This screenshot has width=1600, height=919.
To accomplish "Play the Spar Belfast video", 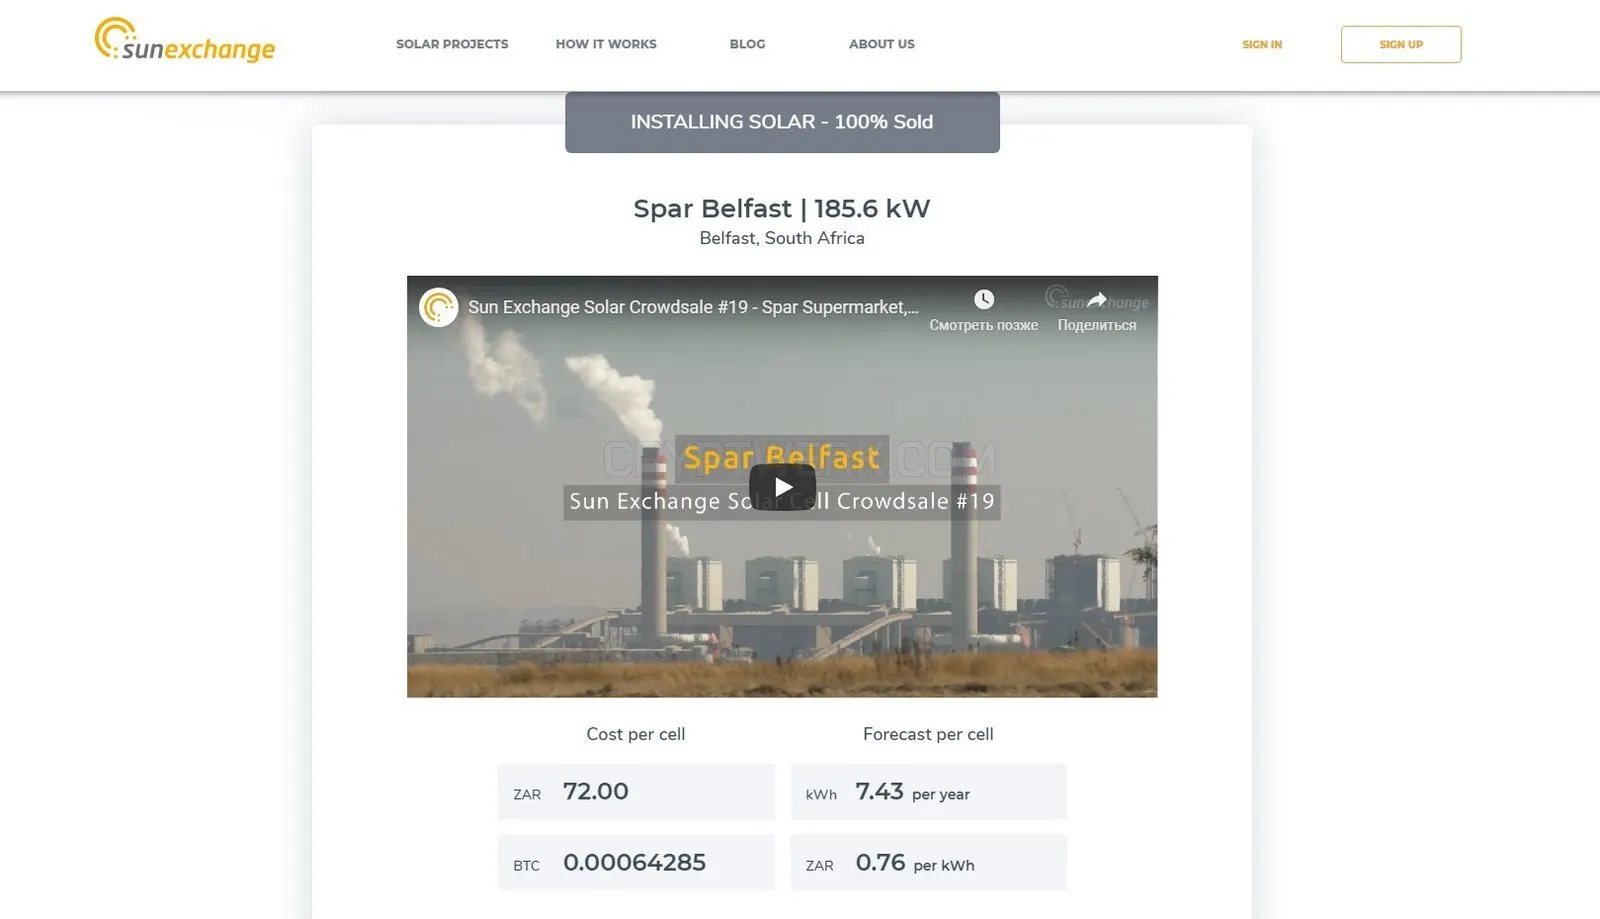I will (782, 487).
